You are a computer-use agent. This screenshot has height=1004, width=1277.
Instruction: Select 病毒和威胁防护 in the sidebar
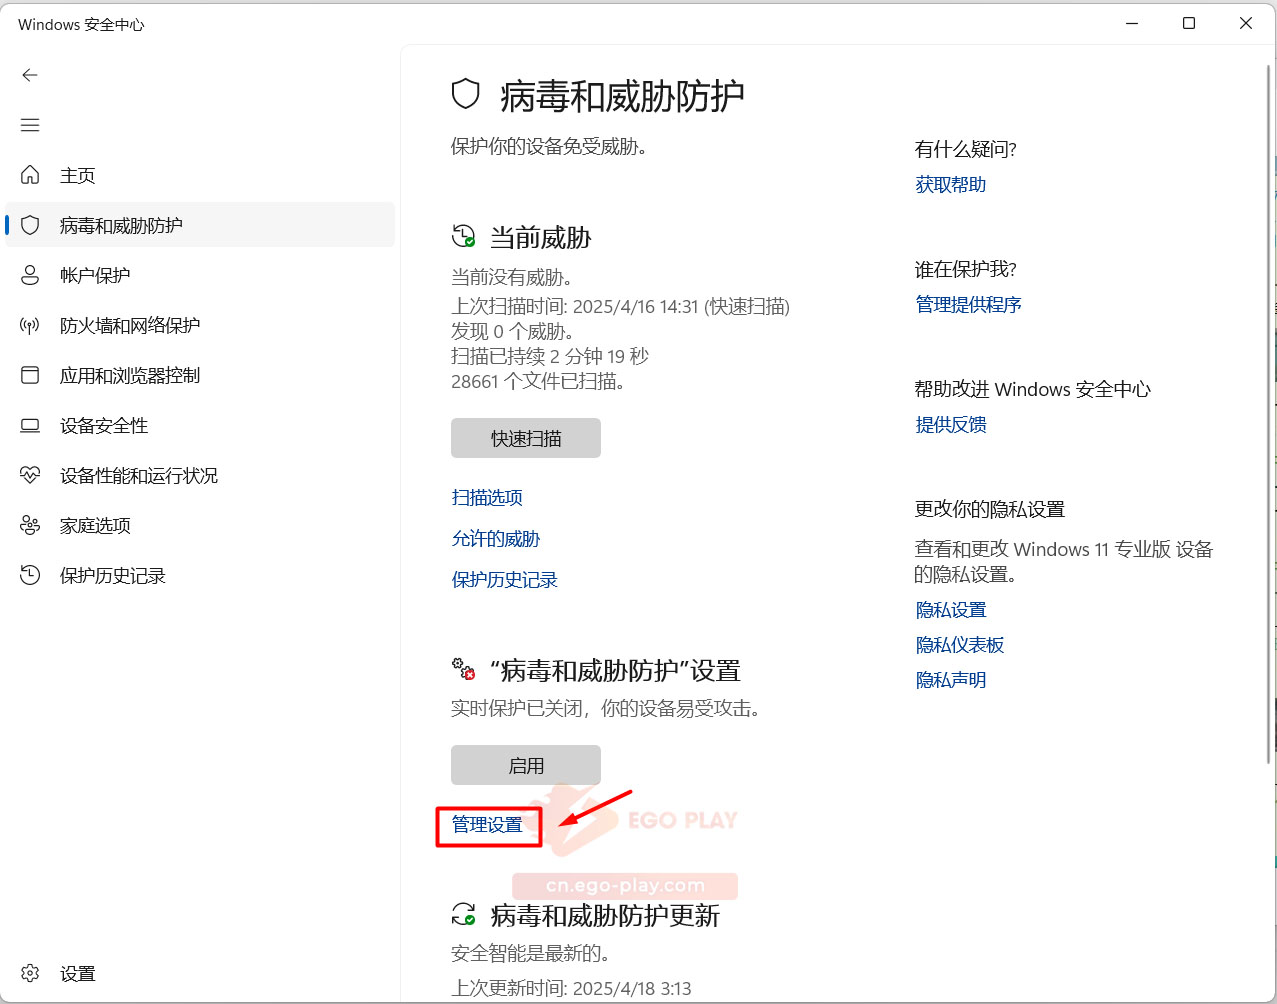pos(200,225)
